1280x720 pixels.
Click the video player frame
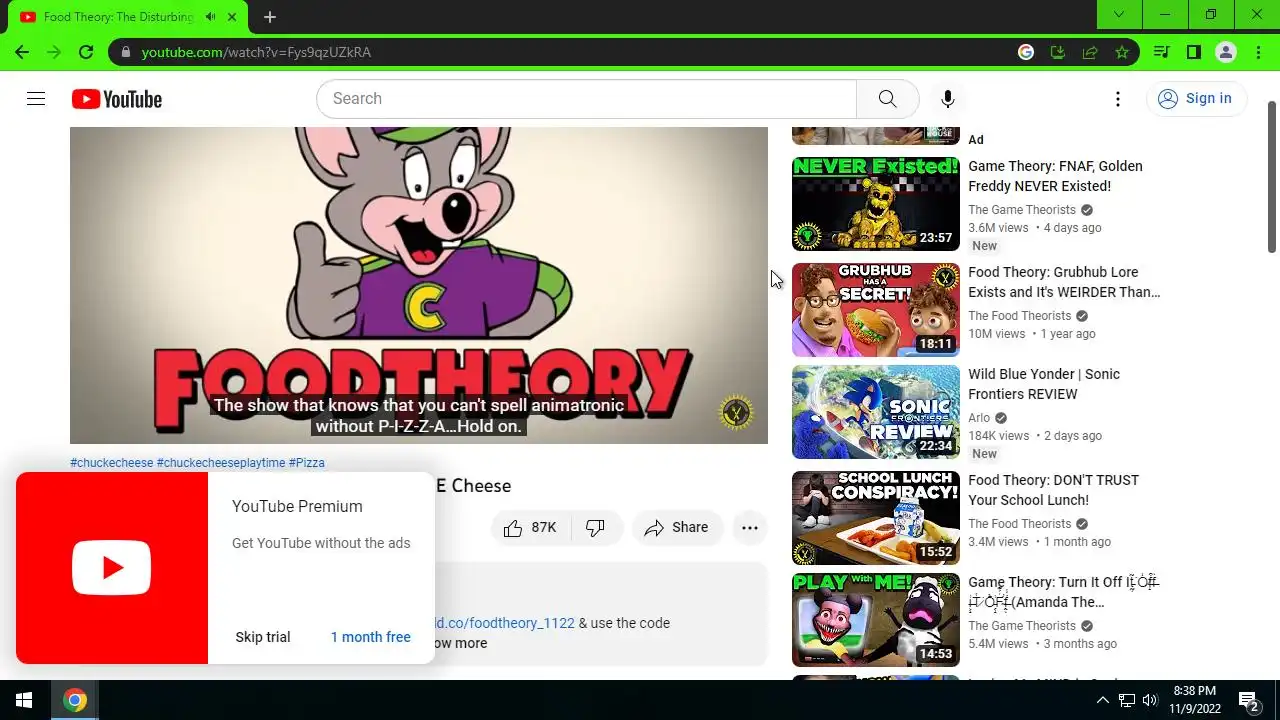[x=419, y=285]
